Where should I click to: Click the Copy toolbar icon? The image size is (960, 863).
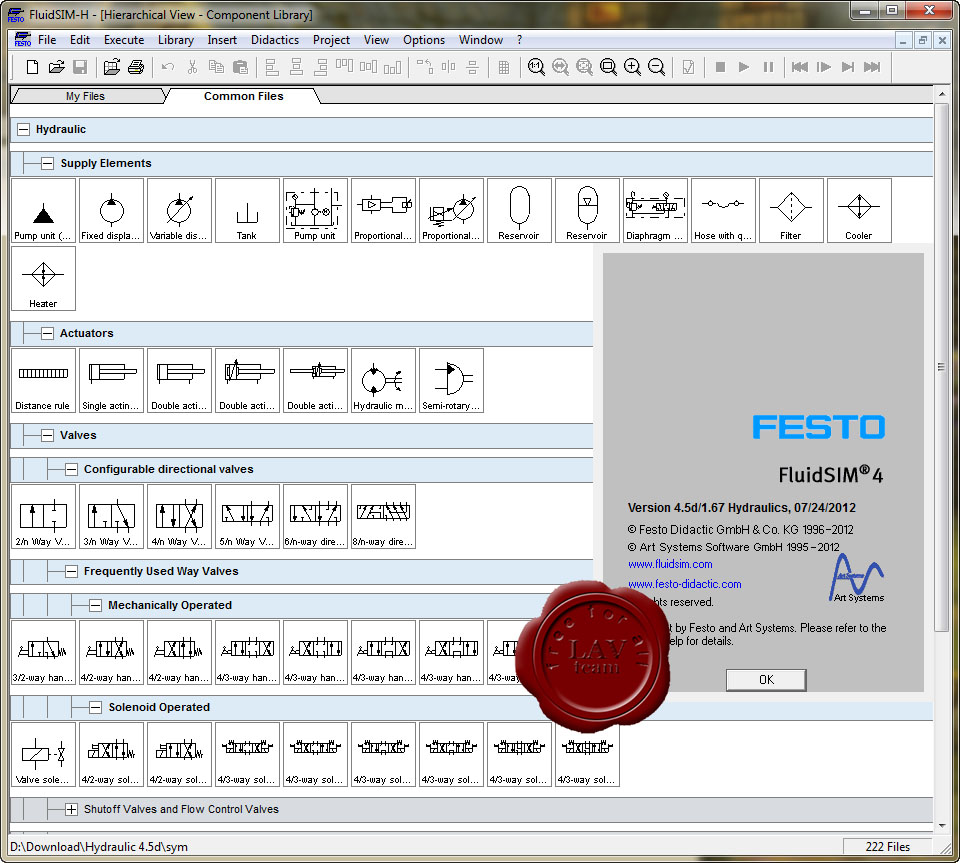[216, 67]
